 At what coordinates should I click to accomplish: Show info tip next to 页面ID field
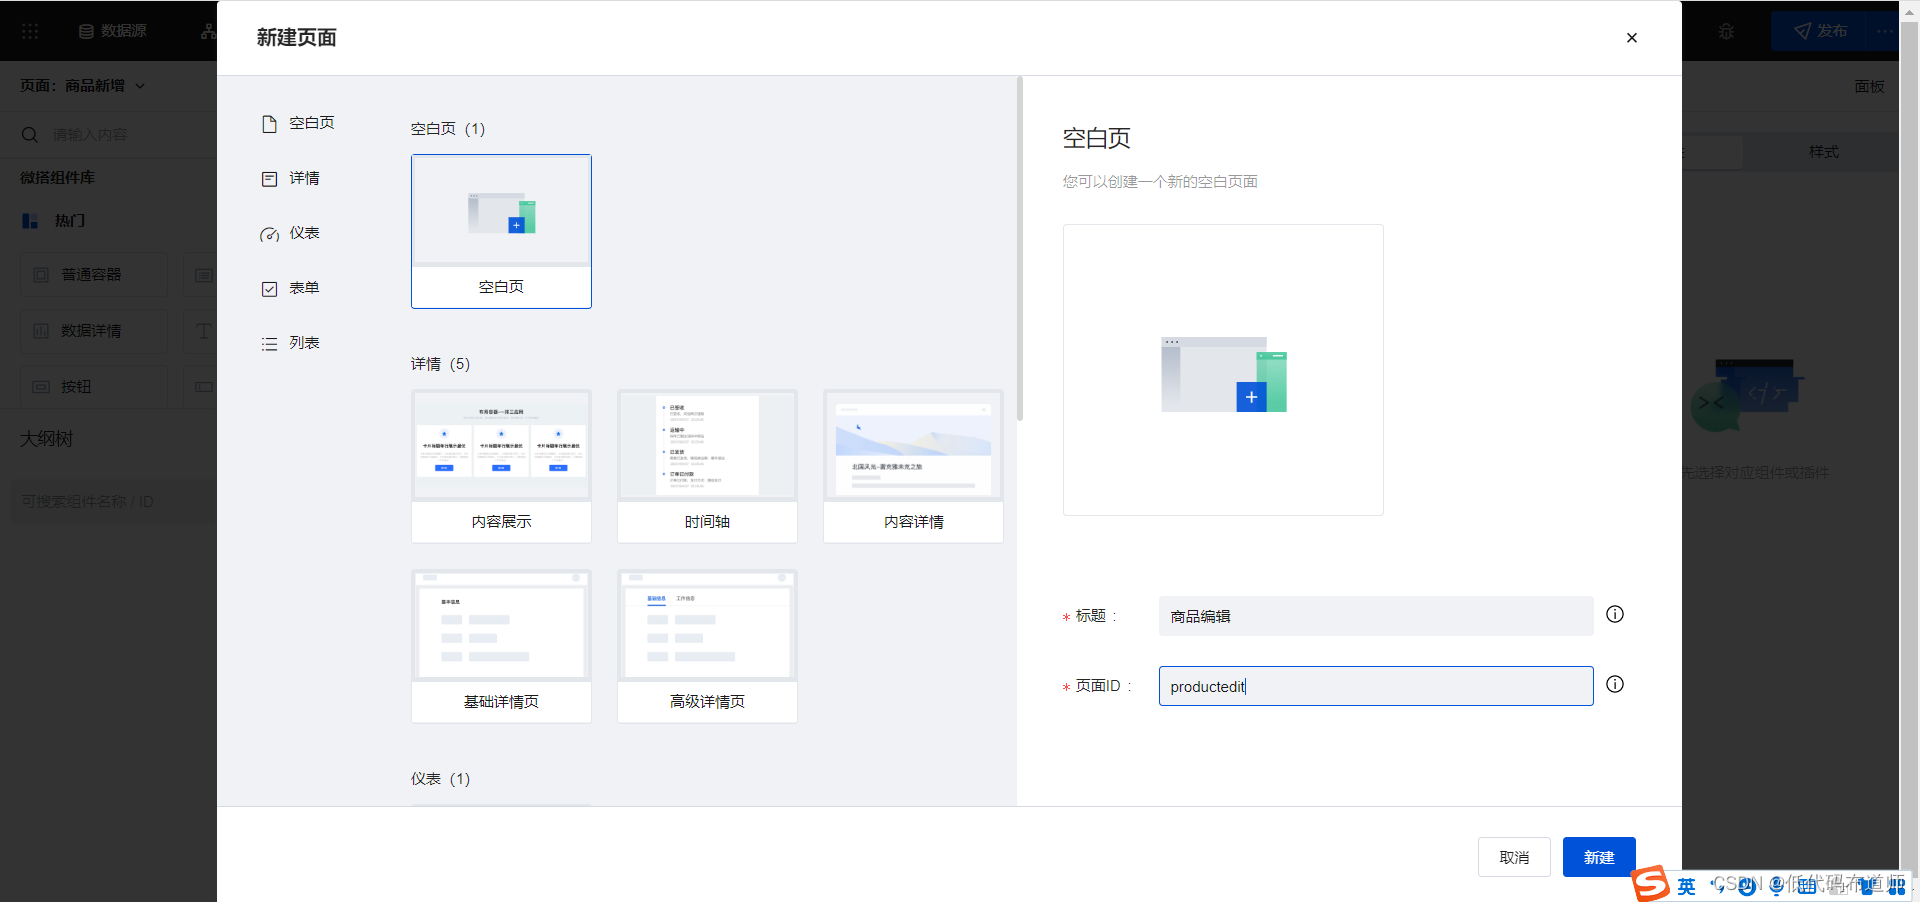pos(1615,684)
